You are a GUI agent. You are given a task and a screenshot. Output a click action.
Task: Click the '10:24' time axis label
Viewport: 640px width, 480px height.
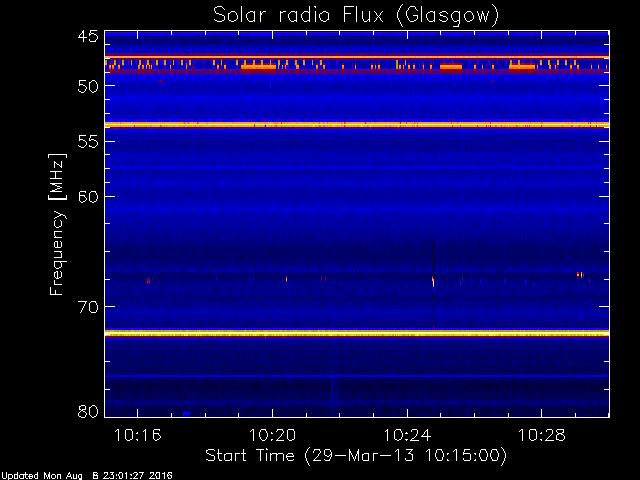pyautogui.click(x=407, y=436)
